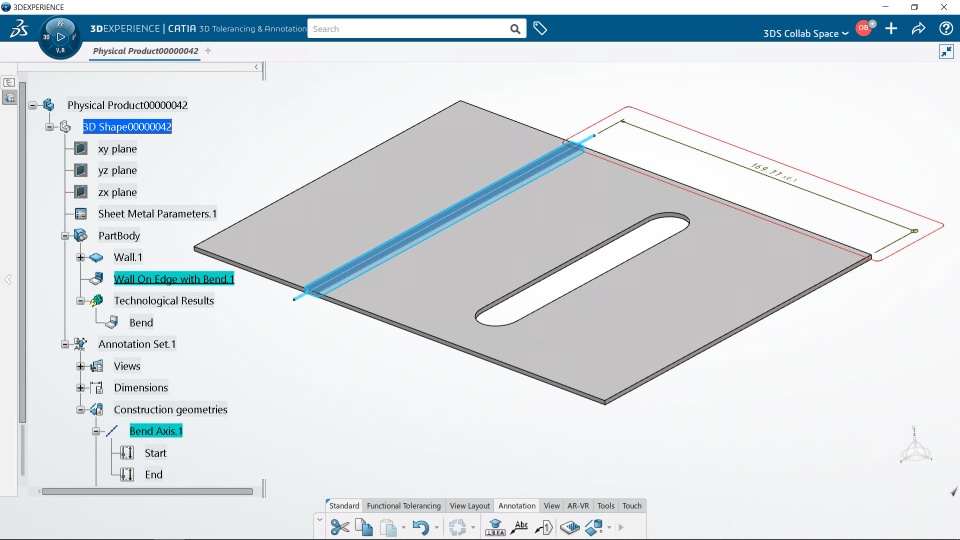Switch to the Annotation tab

click(x=517, y=506)
